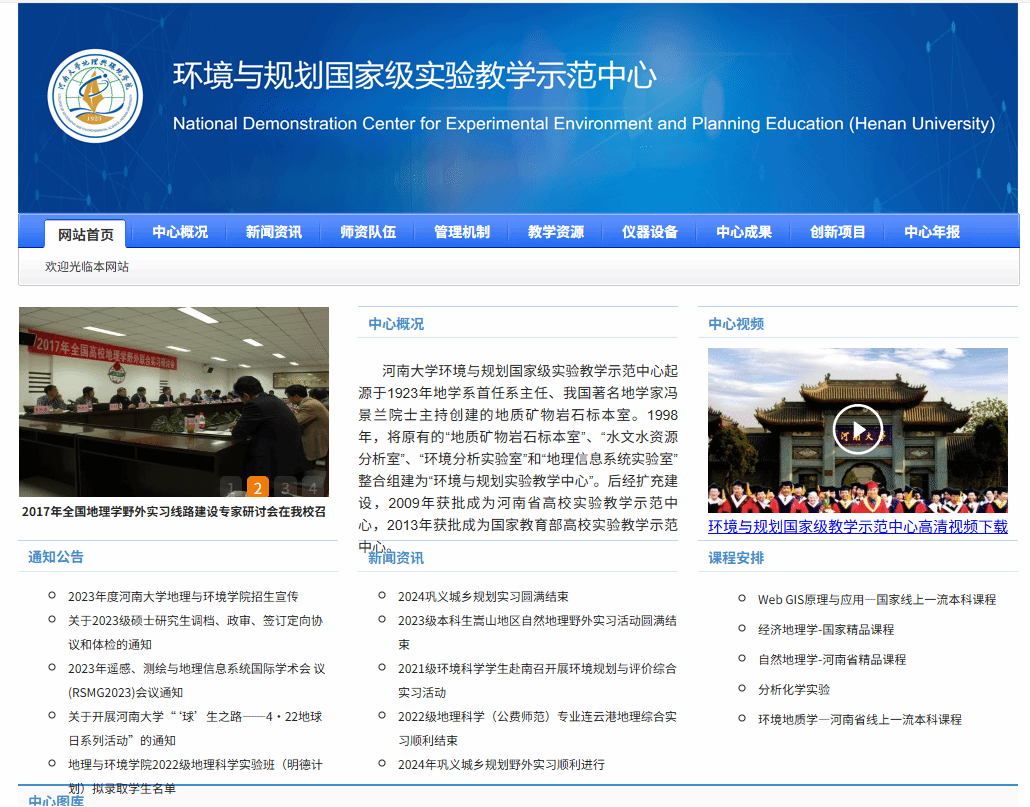Play the center introduction video
1030x807 pixels.
[857, 429]
